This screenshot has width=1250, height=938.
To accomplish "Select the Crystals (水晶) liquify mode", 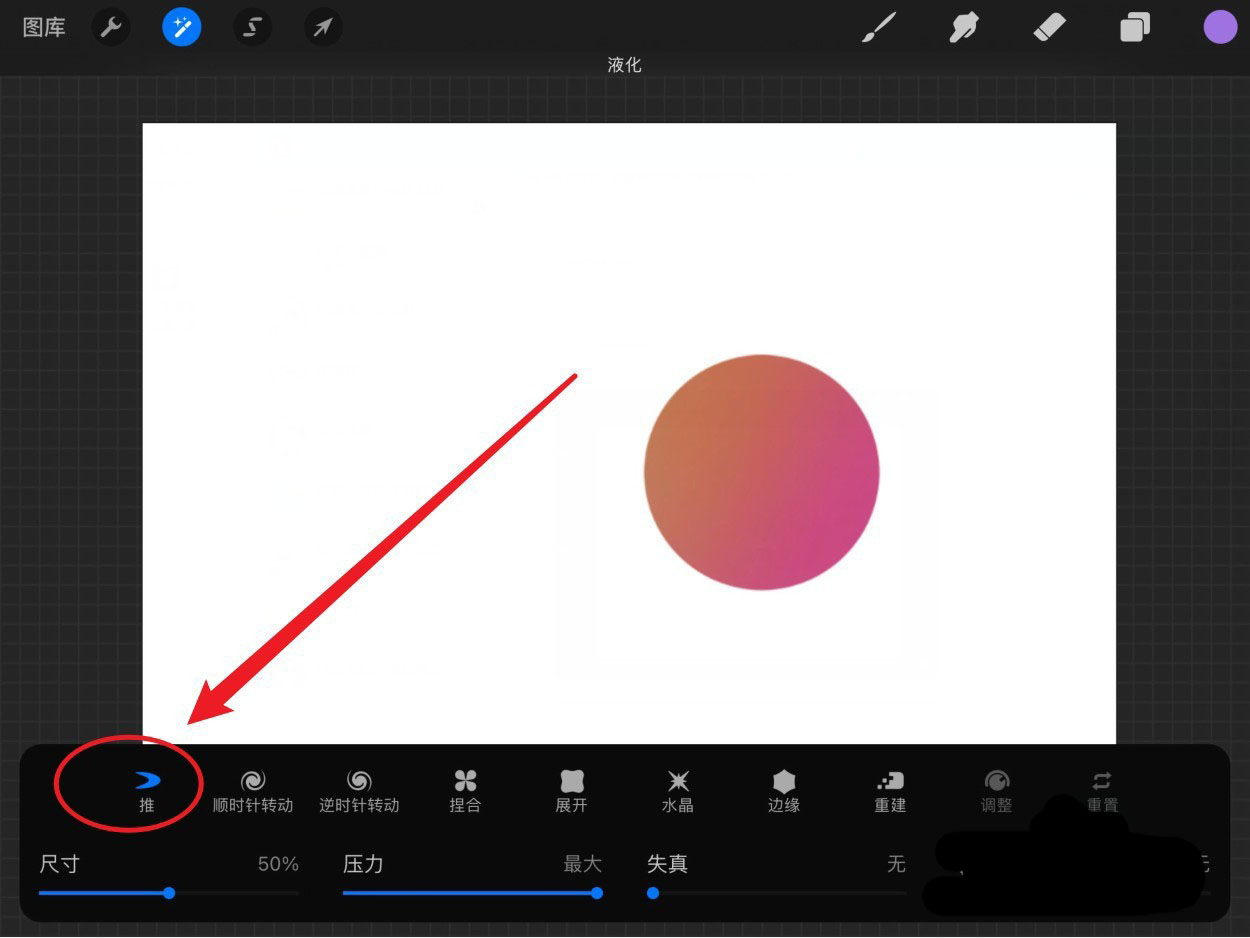I will point(678,791).
